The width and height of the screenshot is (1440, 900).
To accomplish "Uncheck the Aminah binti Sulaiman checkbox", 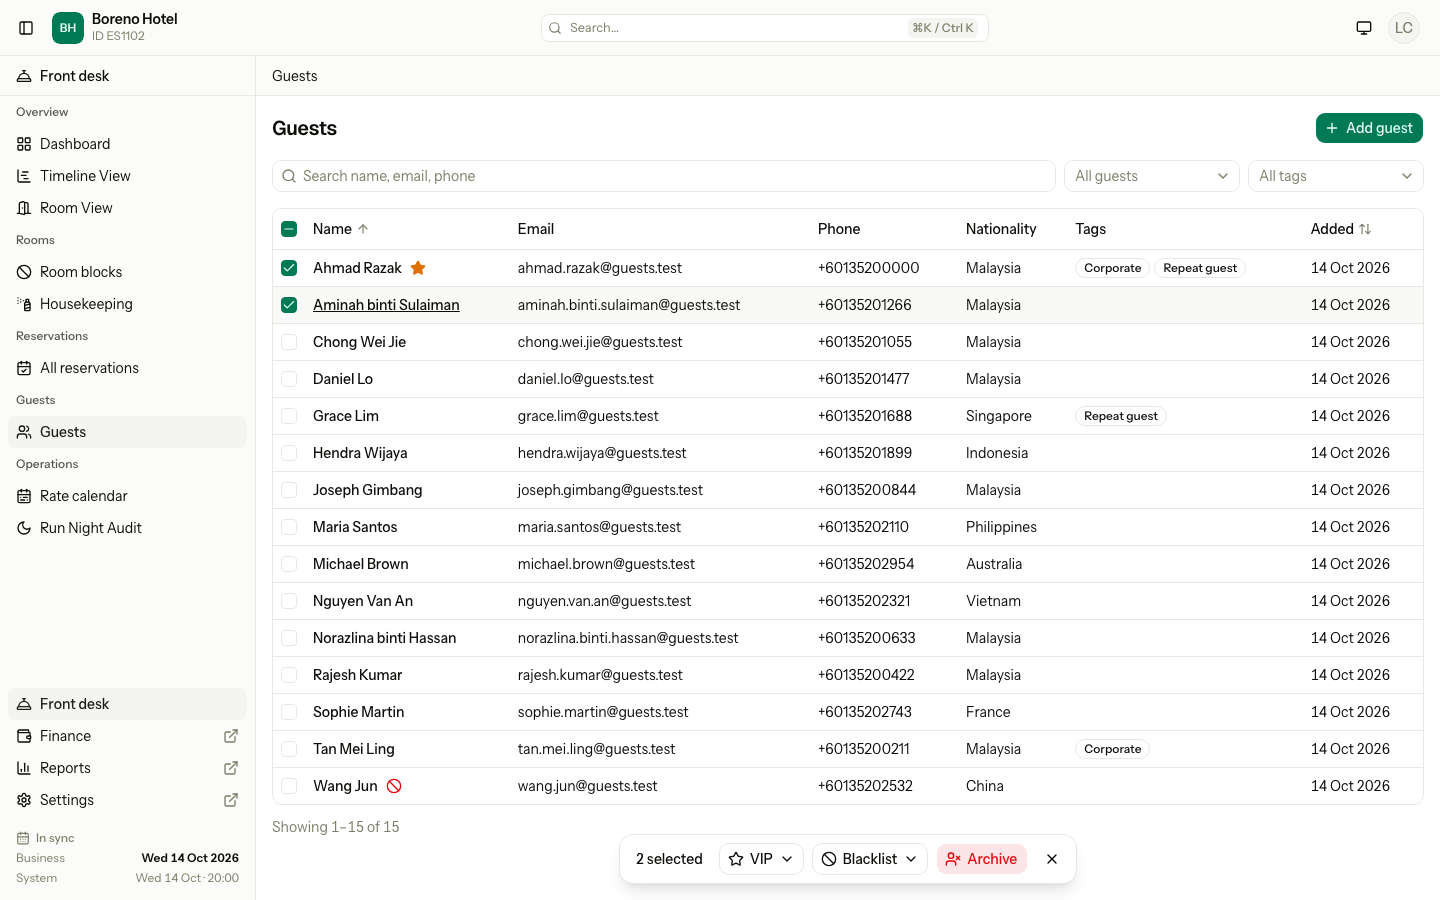I will pos(289,305).
